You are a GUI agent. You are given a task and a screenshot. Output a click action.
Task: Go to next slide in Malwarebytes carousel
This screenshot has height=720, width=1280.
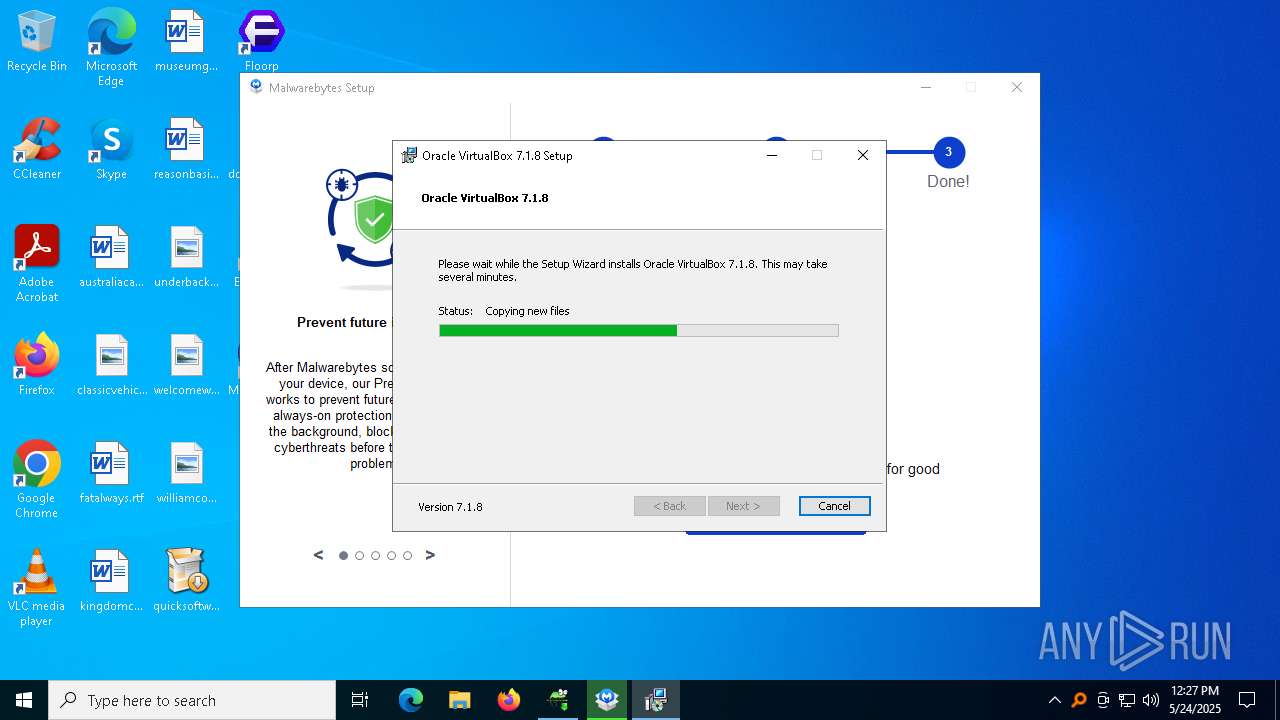430,555
